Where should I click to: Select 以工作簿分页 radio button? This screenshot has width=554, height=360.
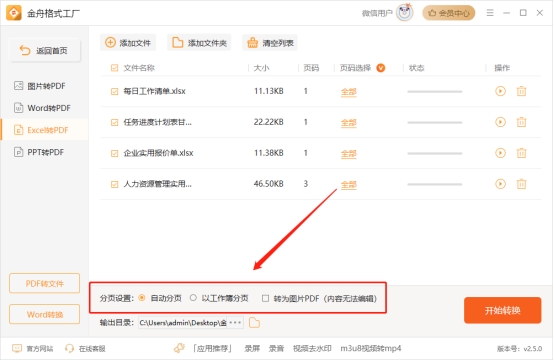193,298
